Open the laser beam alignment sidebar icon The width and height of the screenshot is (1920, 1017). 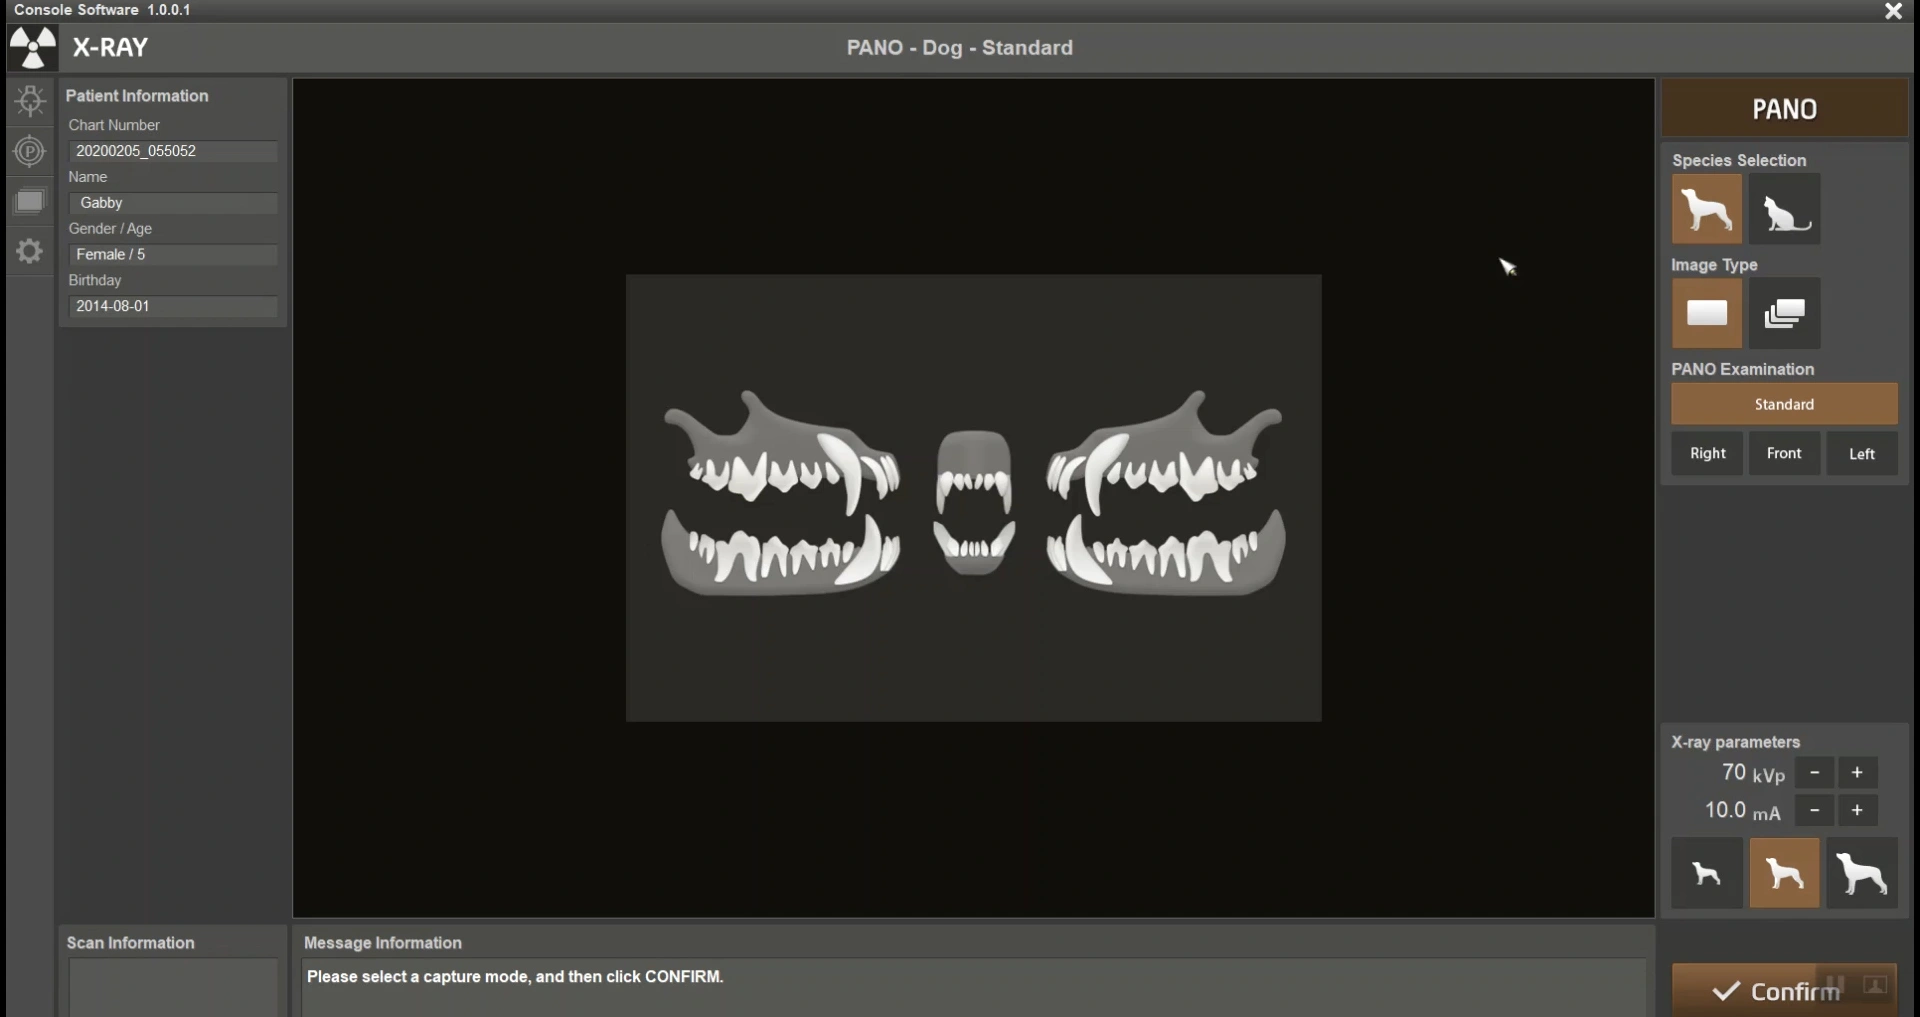(30, 100)
